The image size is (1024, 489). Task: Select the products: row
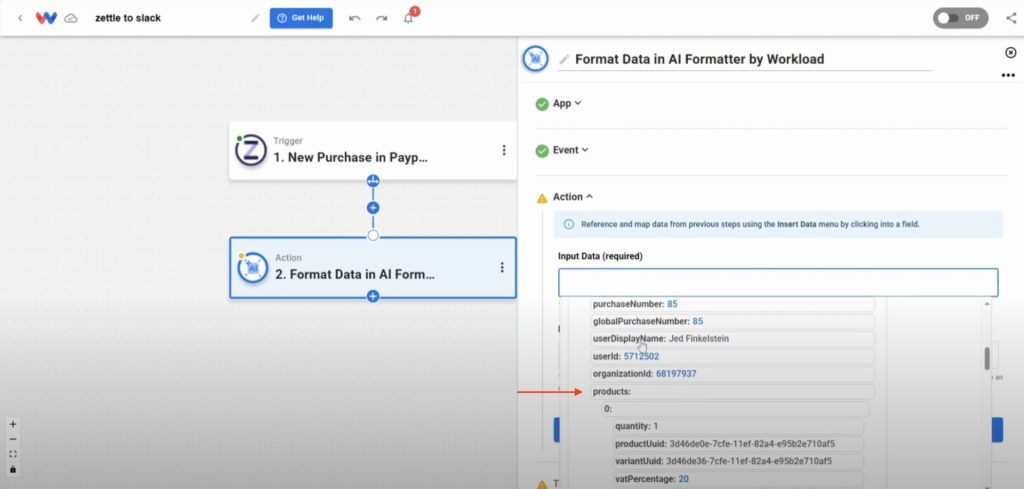732,392
